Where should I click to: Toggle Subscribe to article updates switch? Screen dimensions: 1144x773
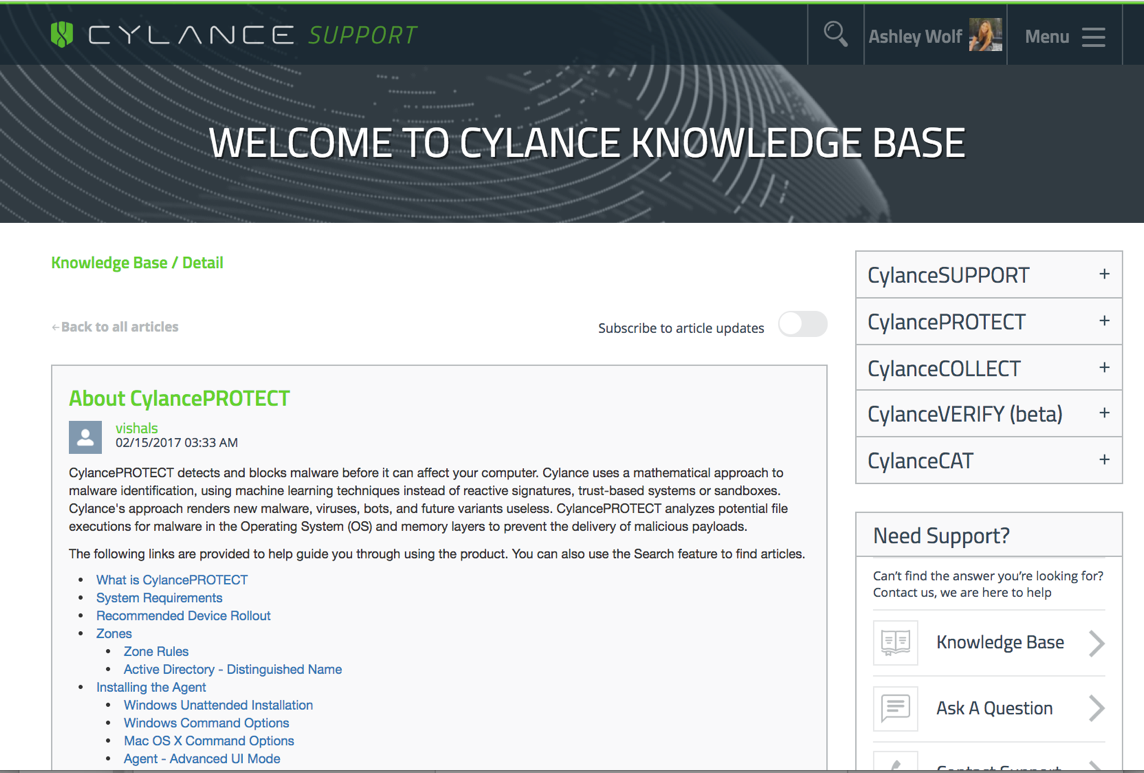[x=803, y=324]
